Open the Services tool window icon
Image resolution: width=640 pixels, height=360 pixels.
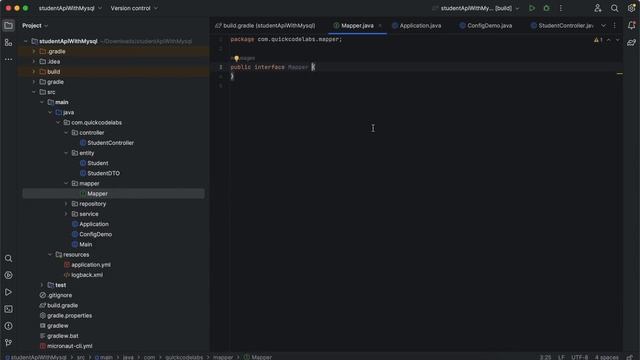pyautogui.click(x=8, y=275)
